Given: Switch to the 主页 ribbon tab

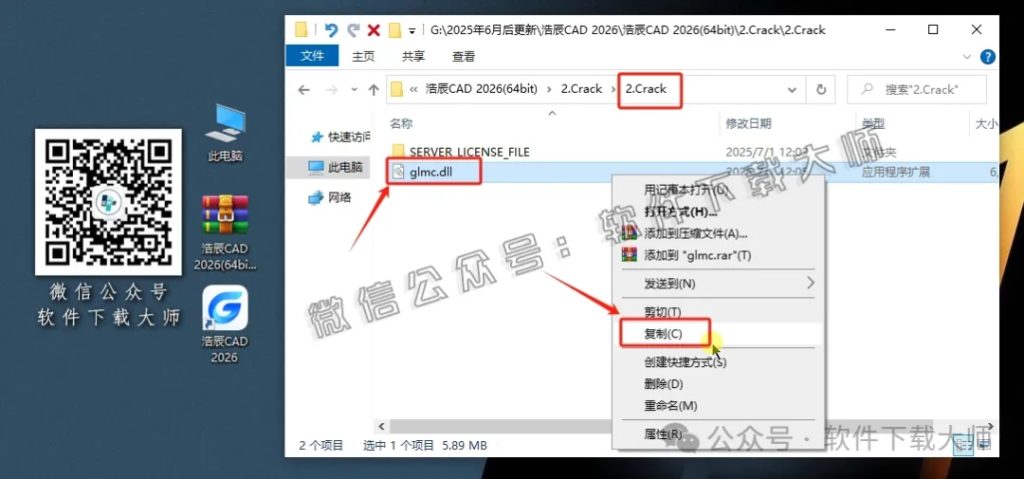Looking at the screenshot, I should point(363,57).
